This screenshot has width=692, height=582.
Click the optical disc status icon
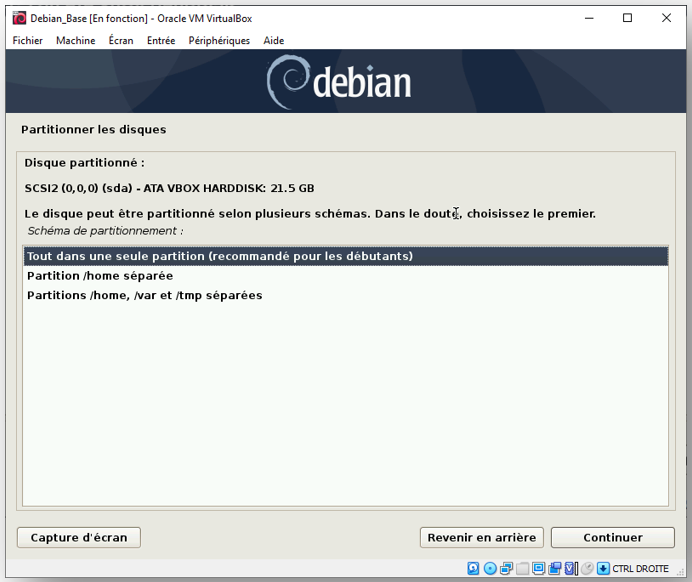tap(490, 568)
